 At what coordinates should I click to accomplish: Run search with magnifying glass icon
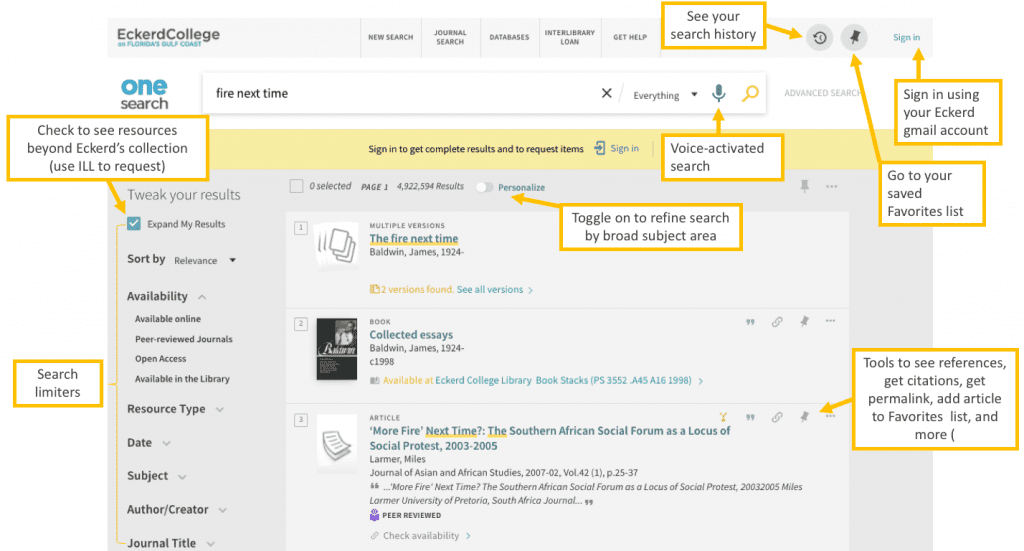(750, 93)
